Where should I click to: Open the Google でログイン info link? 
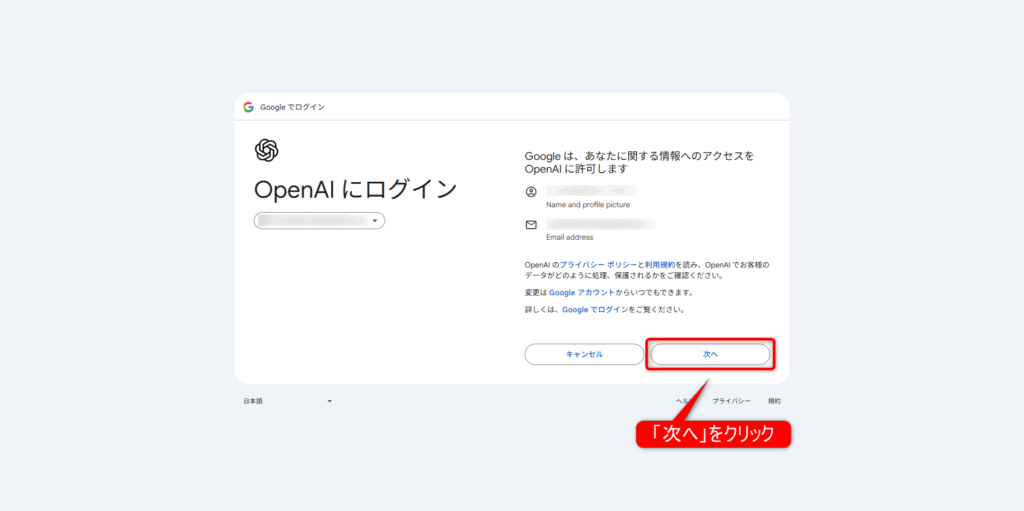(x=595, y=310)
